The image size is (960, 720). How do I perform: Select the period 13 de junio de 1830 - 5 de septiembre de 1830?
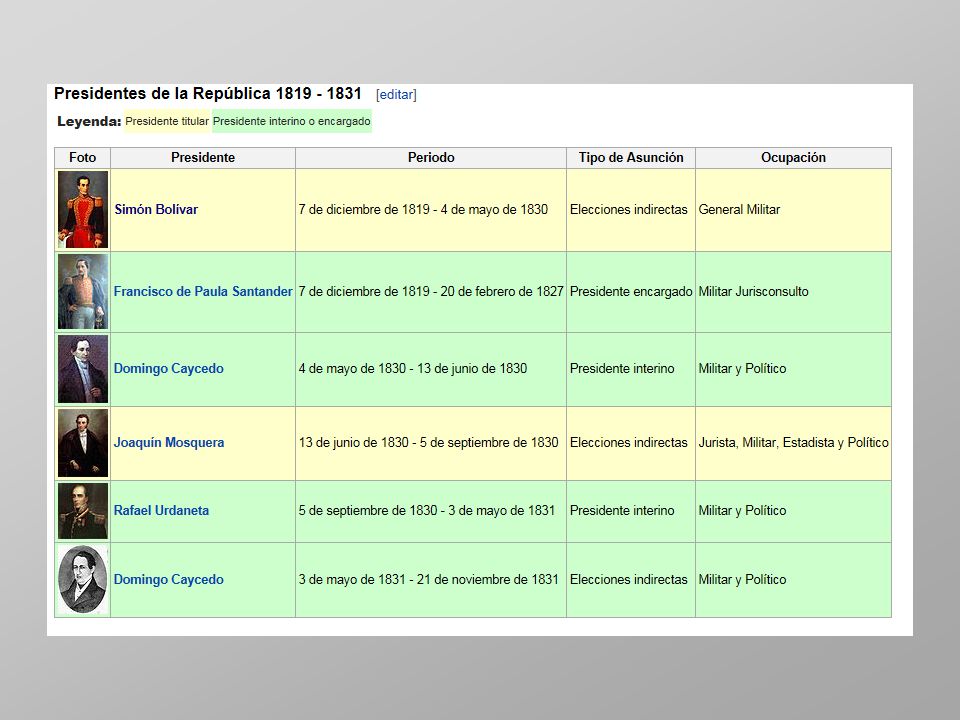click(x=429, y=443)
